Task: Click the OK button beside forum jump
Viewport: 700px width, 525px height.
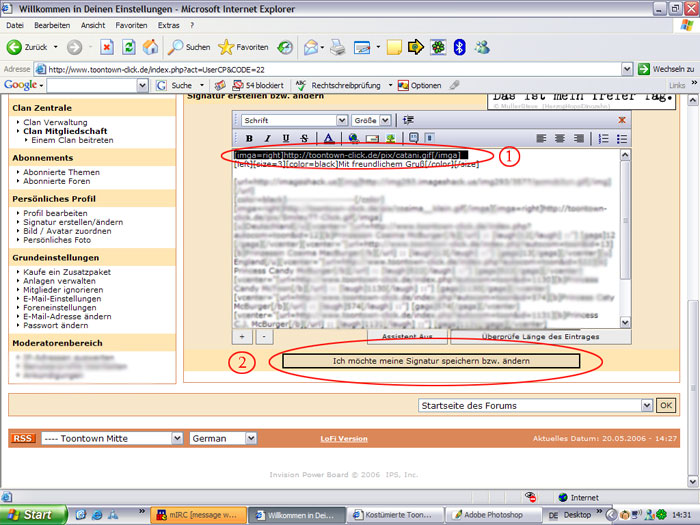Action: (x=666, y=405)
